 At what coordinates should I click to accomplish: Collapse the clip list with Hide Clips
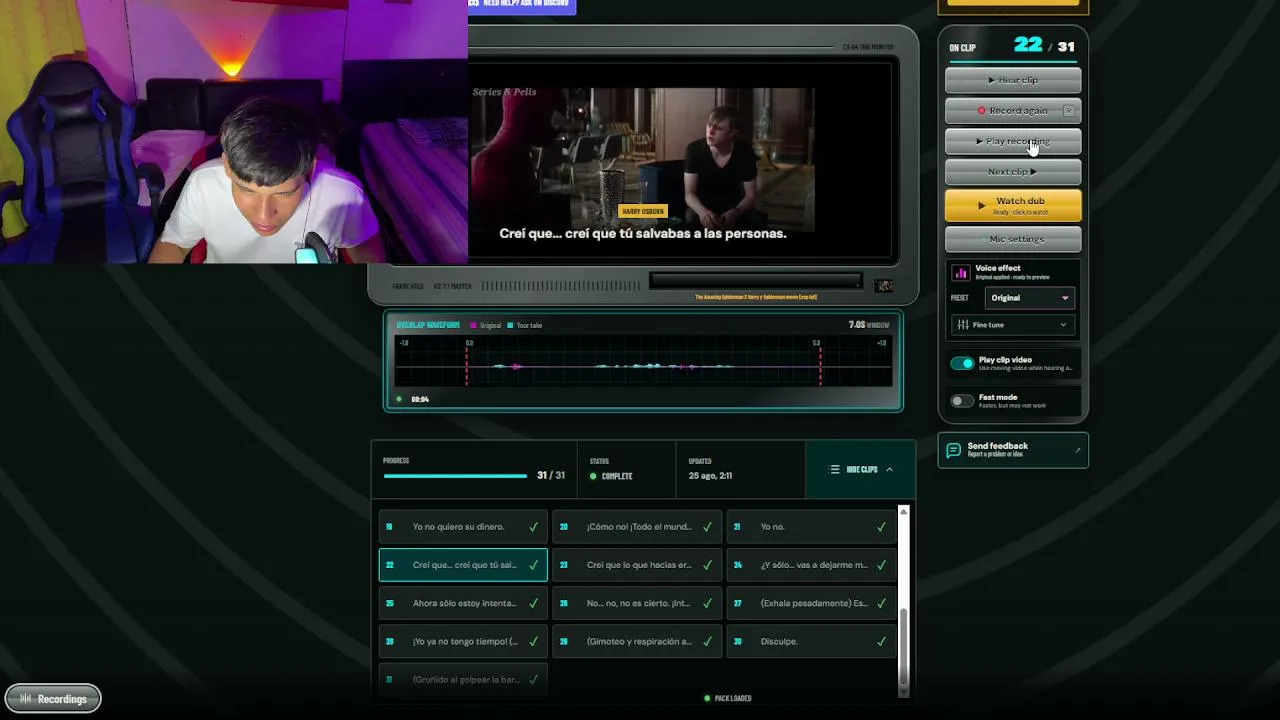(x=861, y=470)
